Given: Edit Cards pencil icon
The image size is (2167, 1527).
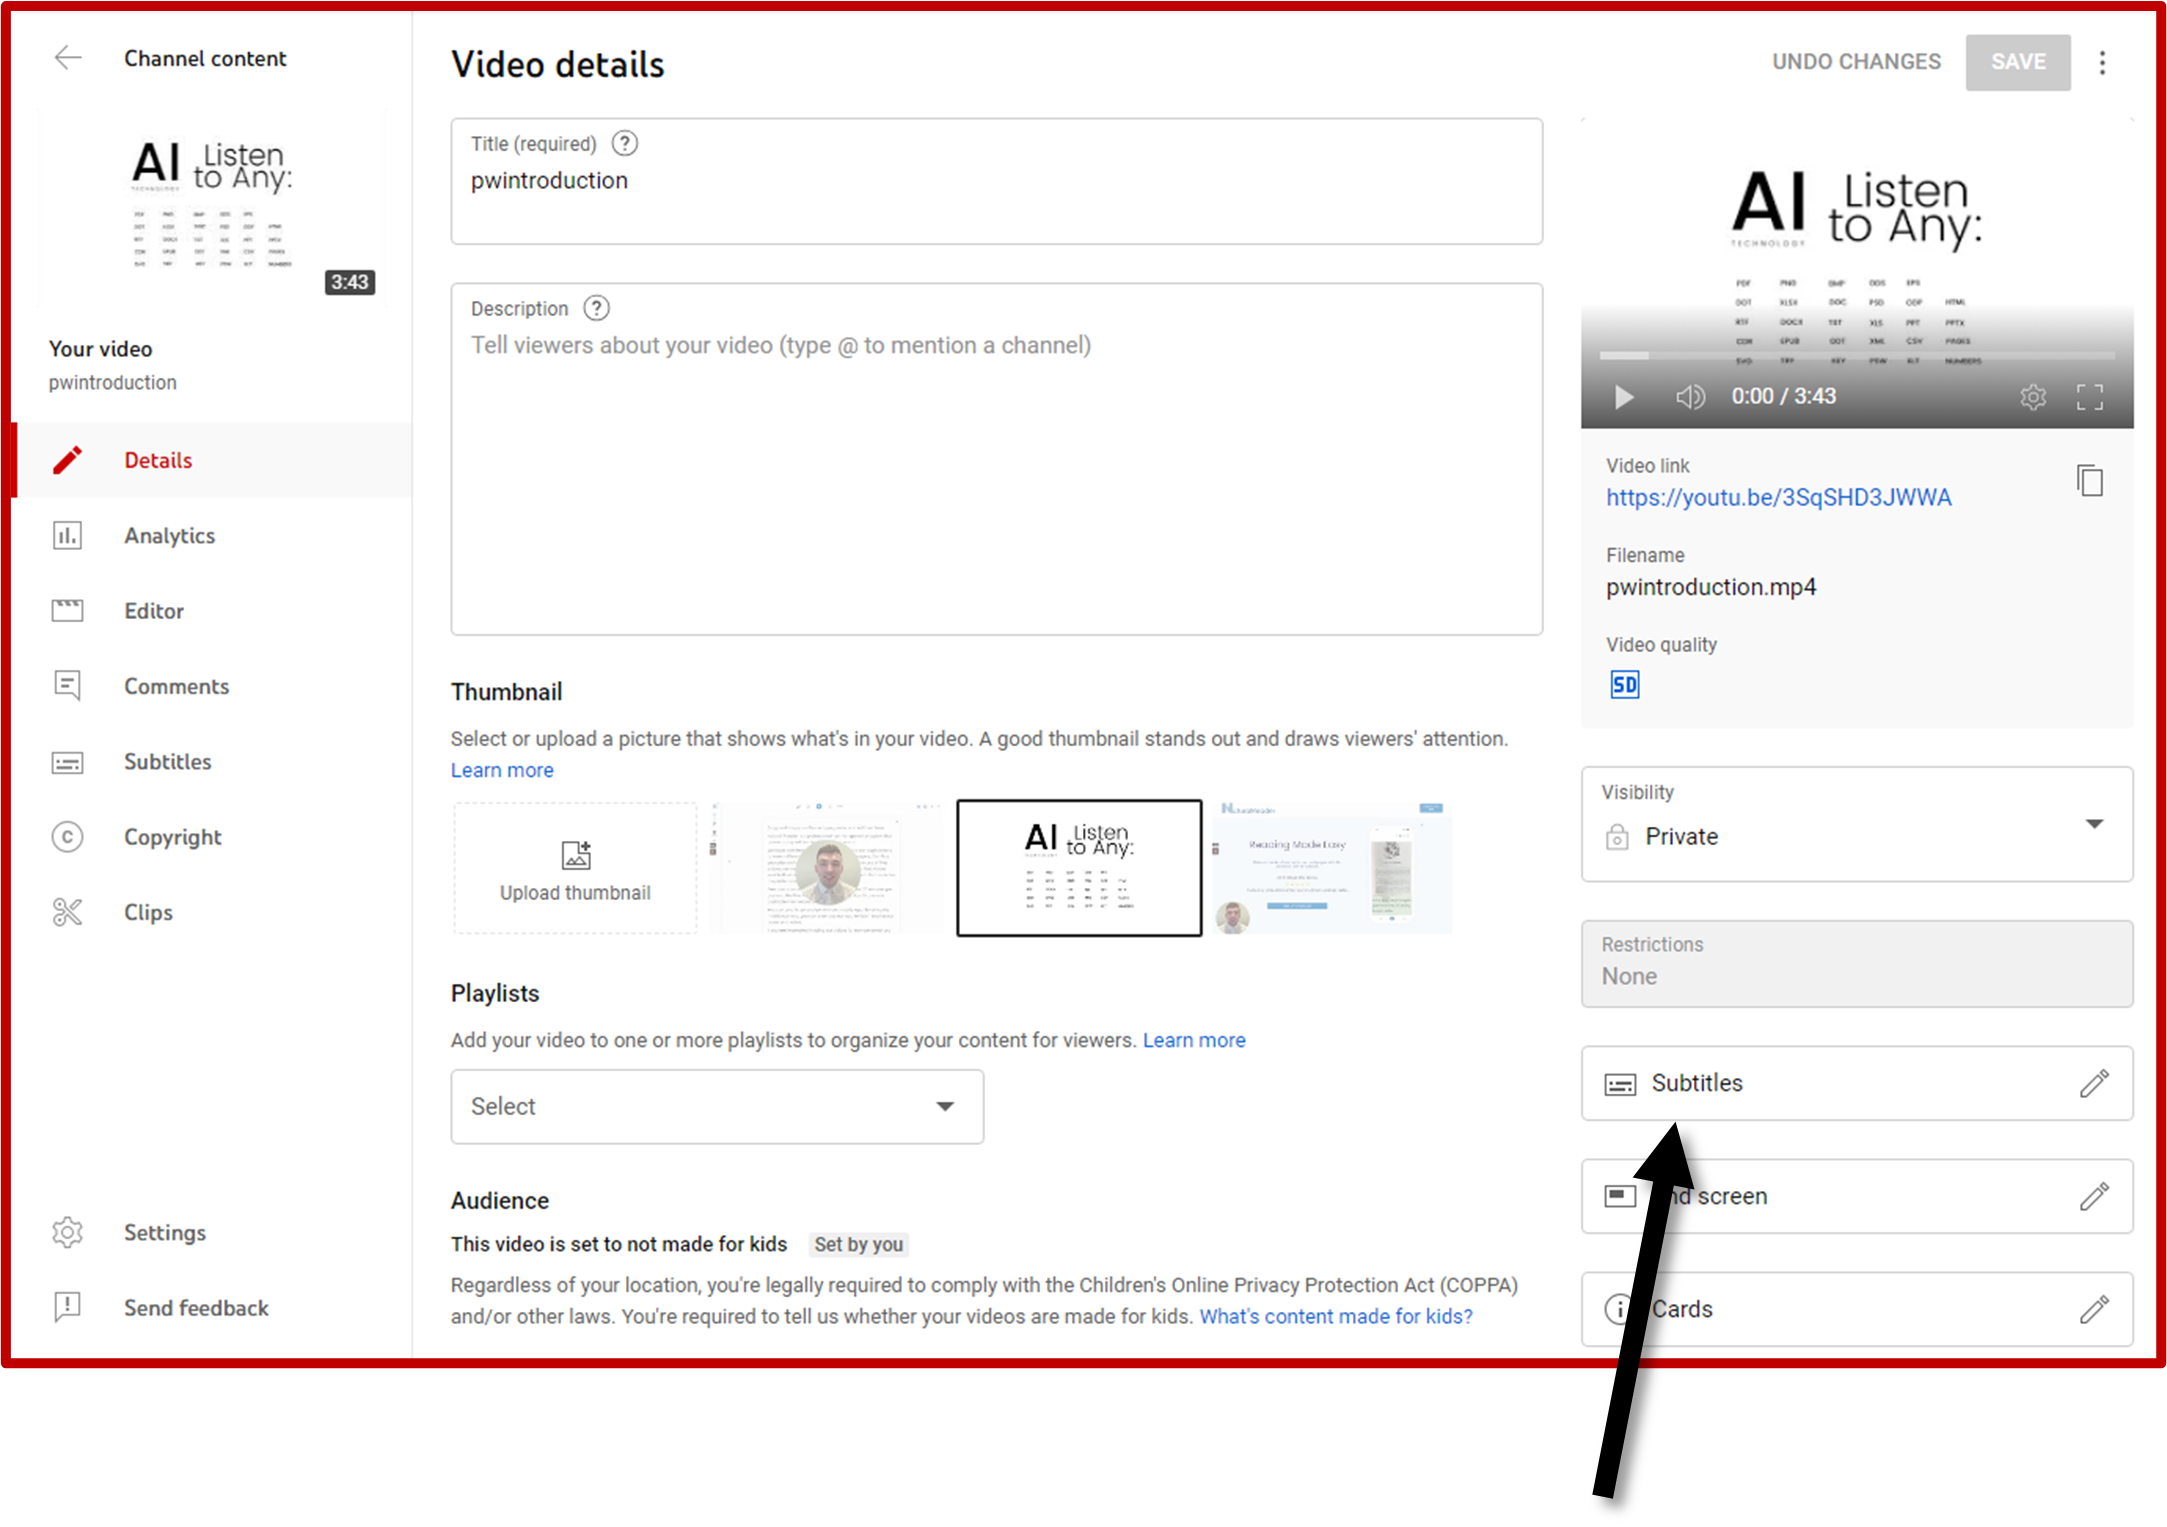Looking at the screenshot, I should pyautogui.click(x=2094, y=1309).
